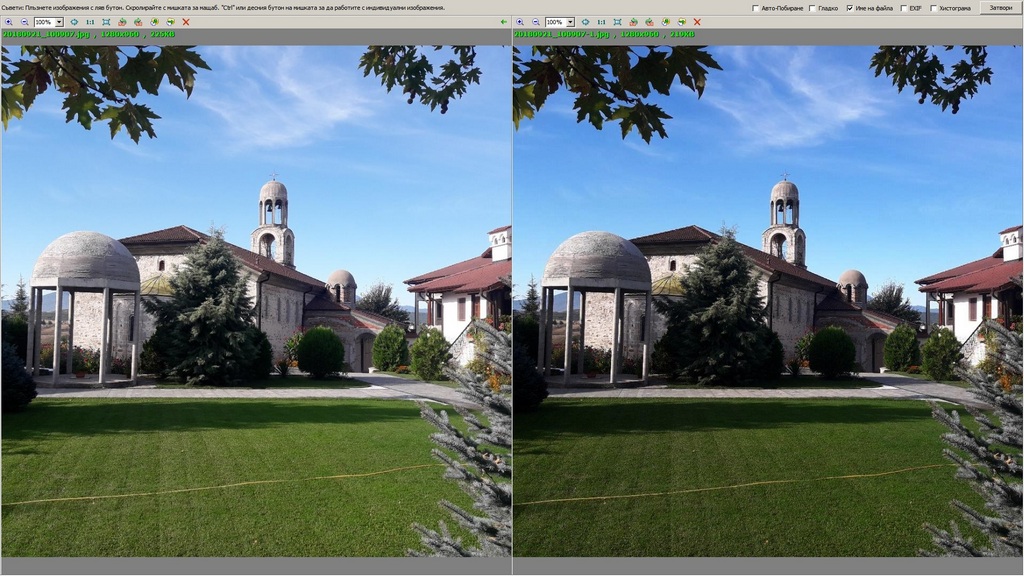Enable the Хистограма checkbox
1024x576 pixels.
[x=933, y=8]
